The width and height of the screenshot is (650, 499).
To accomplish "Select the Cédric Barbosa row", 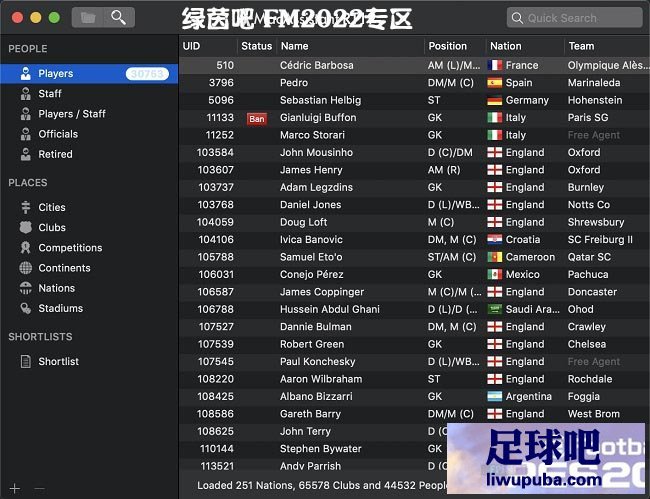I will tap(415, 65).
